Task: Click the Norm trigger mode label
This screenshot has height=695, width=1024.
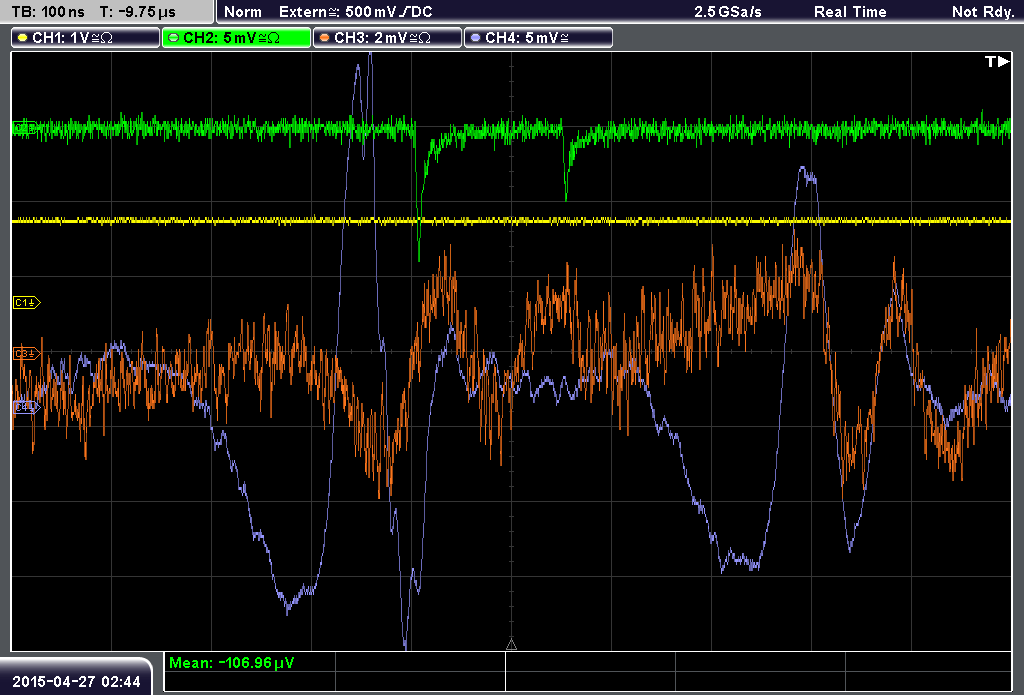Action: pos(243,12)
